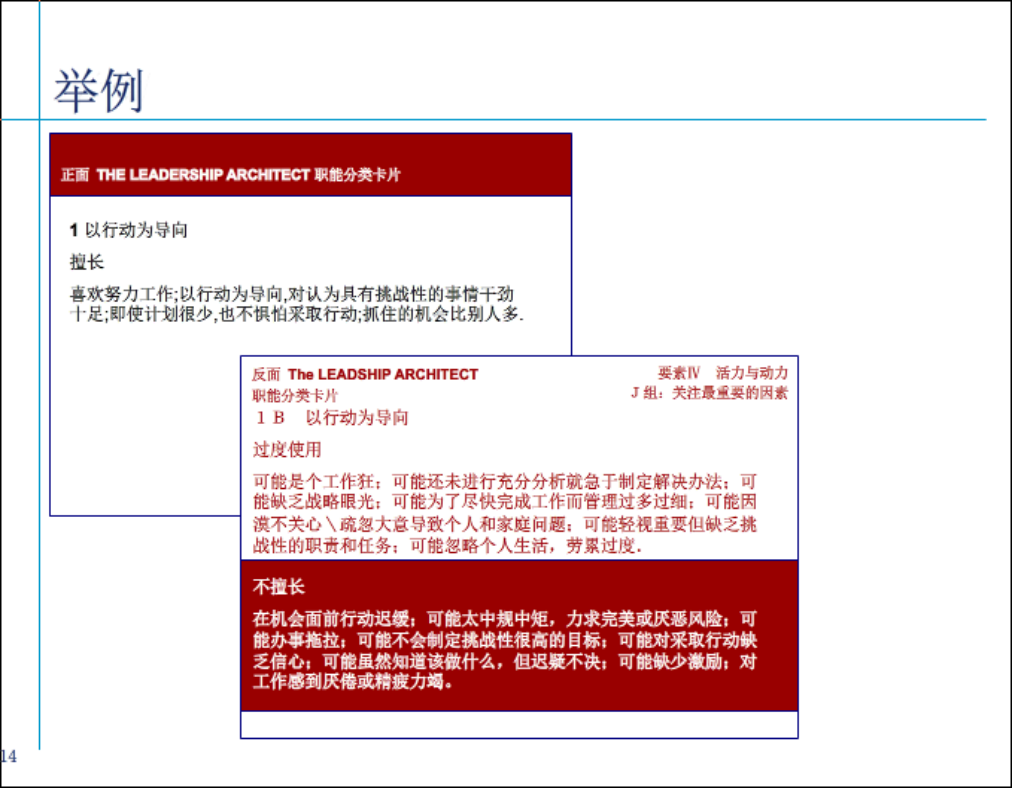Screen dimensions: 1014x790
Task: Select the "J组：关注最重要的因素" line
Action: [708, 393]
